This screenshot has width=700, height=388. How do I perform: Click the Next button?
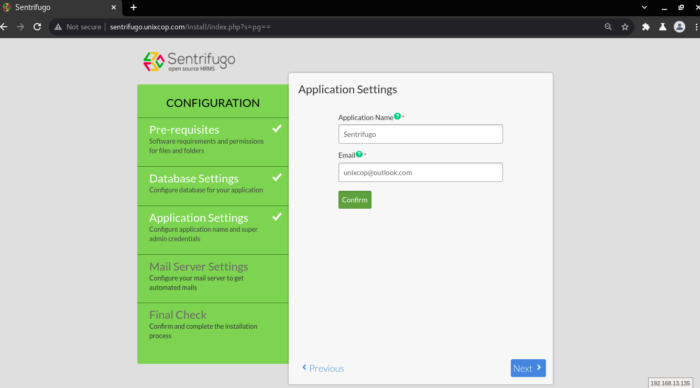click(528, 368)
